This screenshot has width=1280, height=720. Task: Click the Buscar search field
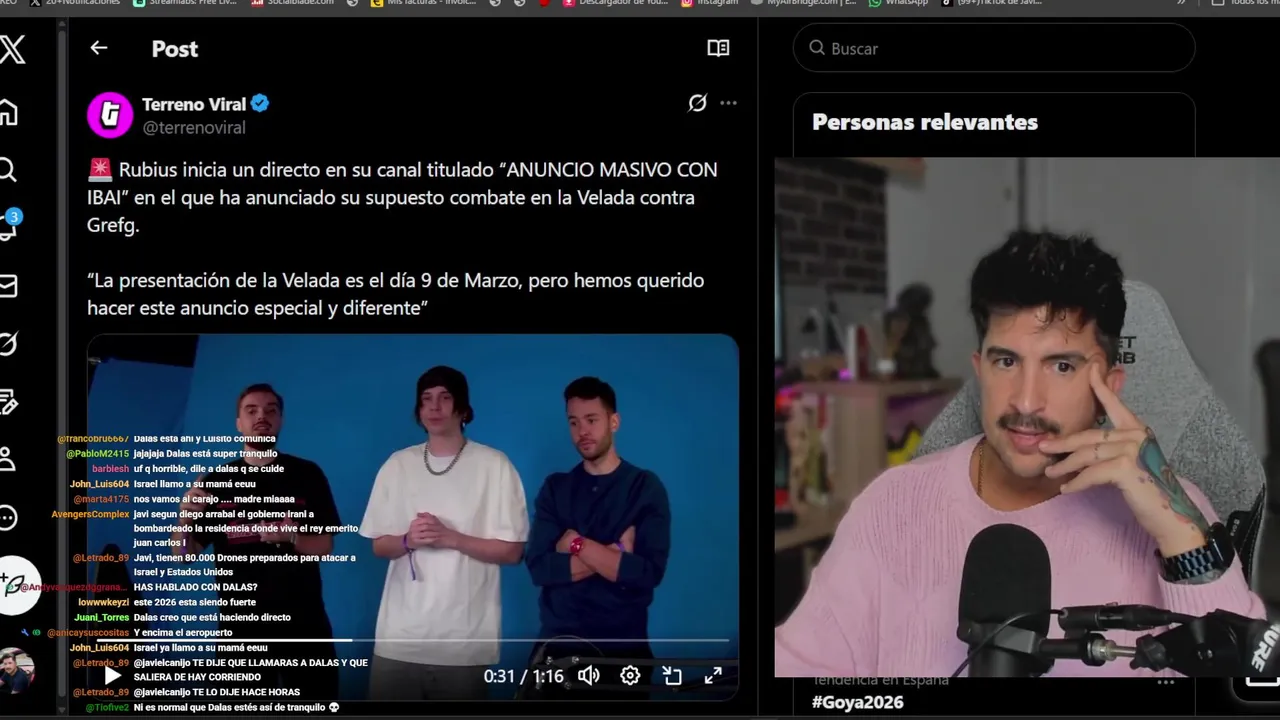pos(994,48)
